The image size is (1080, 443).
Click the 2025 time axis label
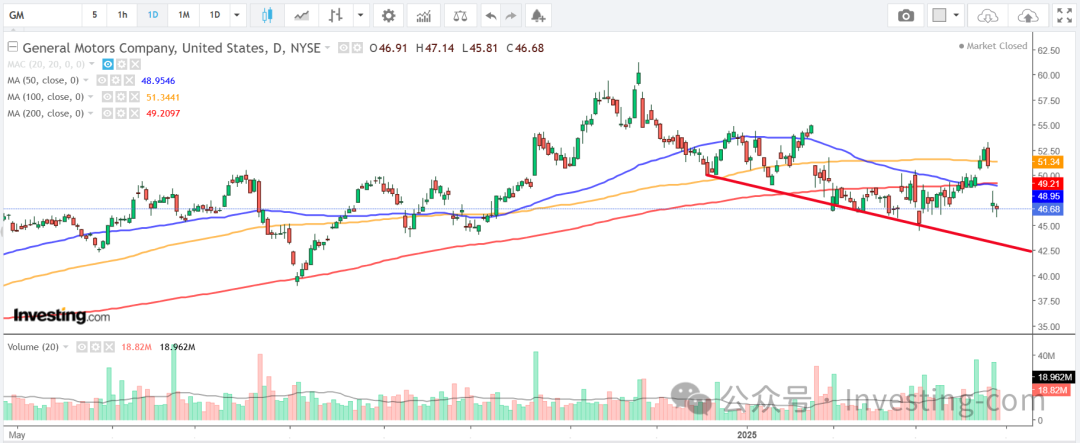point(747,435)
